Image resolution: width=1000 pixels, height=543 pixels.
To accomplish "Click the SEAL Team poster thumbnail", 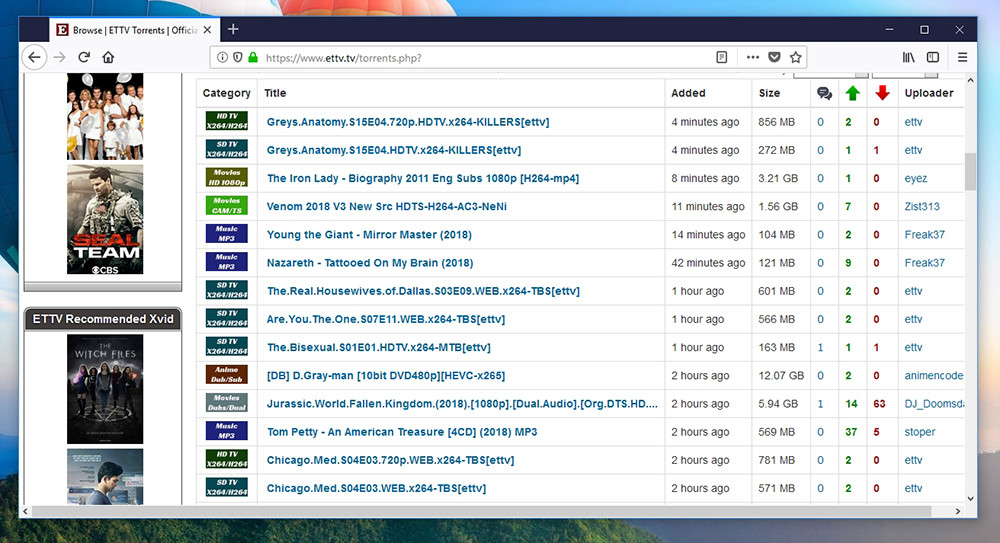I will click(x=105, y=219).
